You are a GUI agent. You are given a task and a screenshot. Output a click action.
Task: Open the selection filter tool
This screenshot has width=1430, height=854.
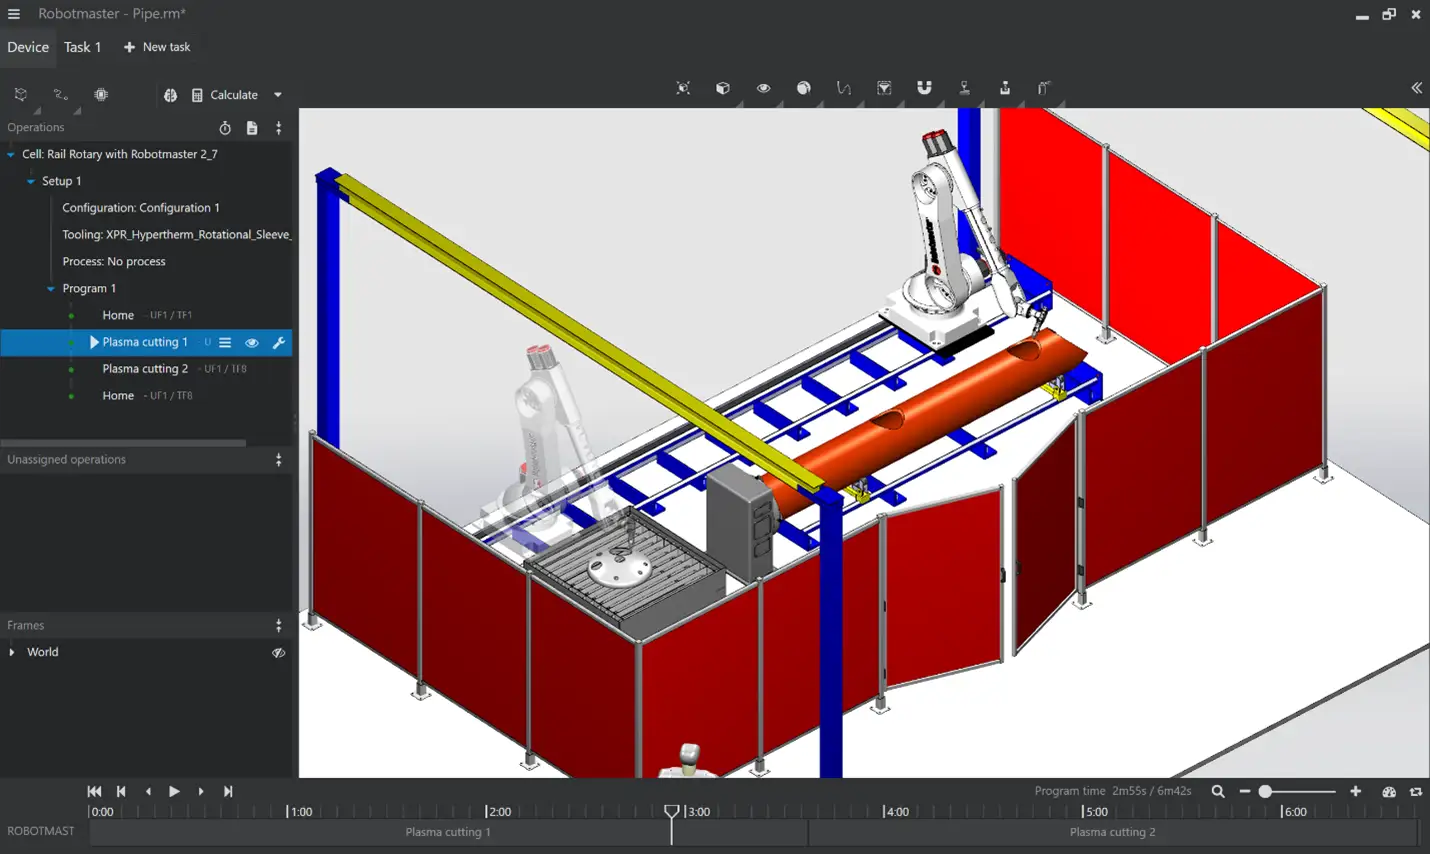884,88
